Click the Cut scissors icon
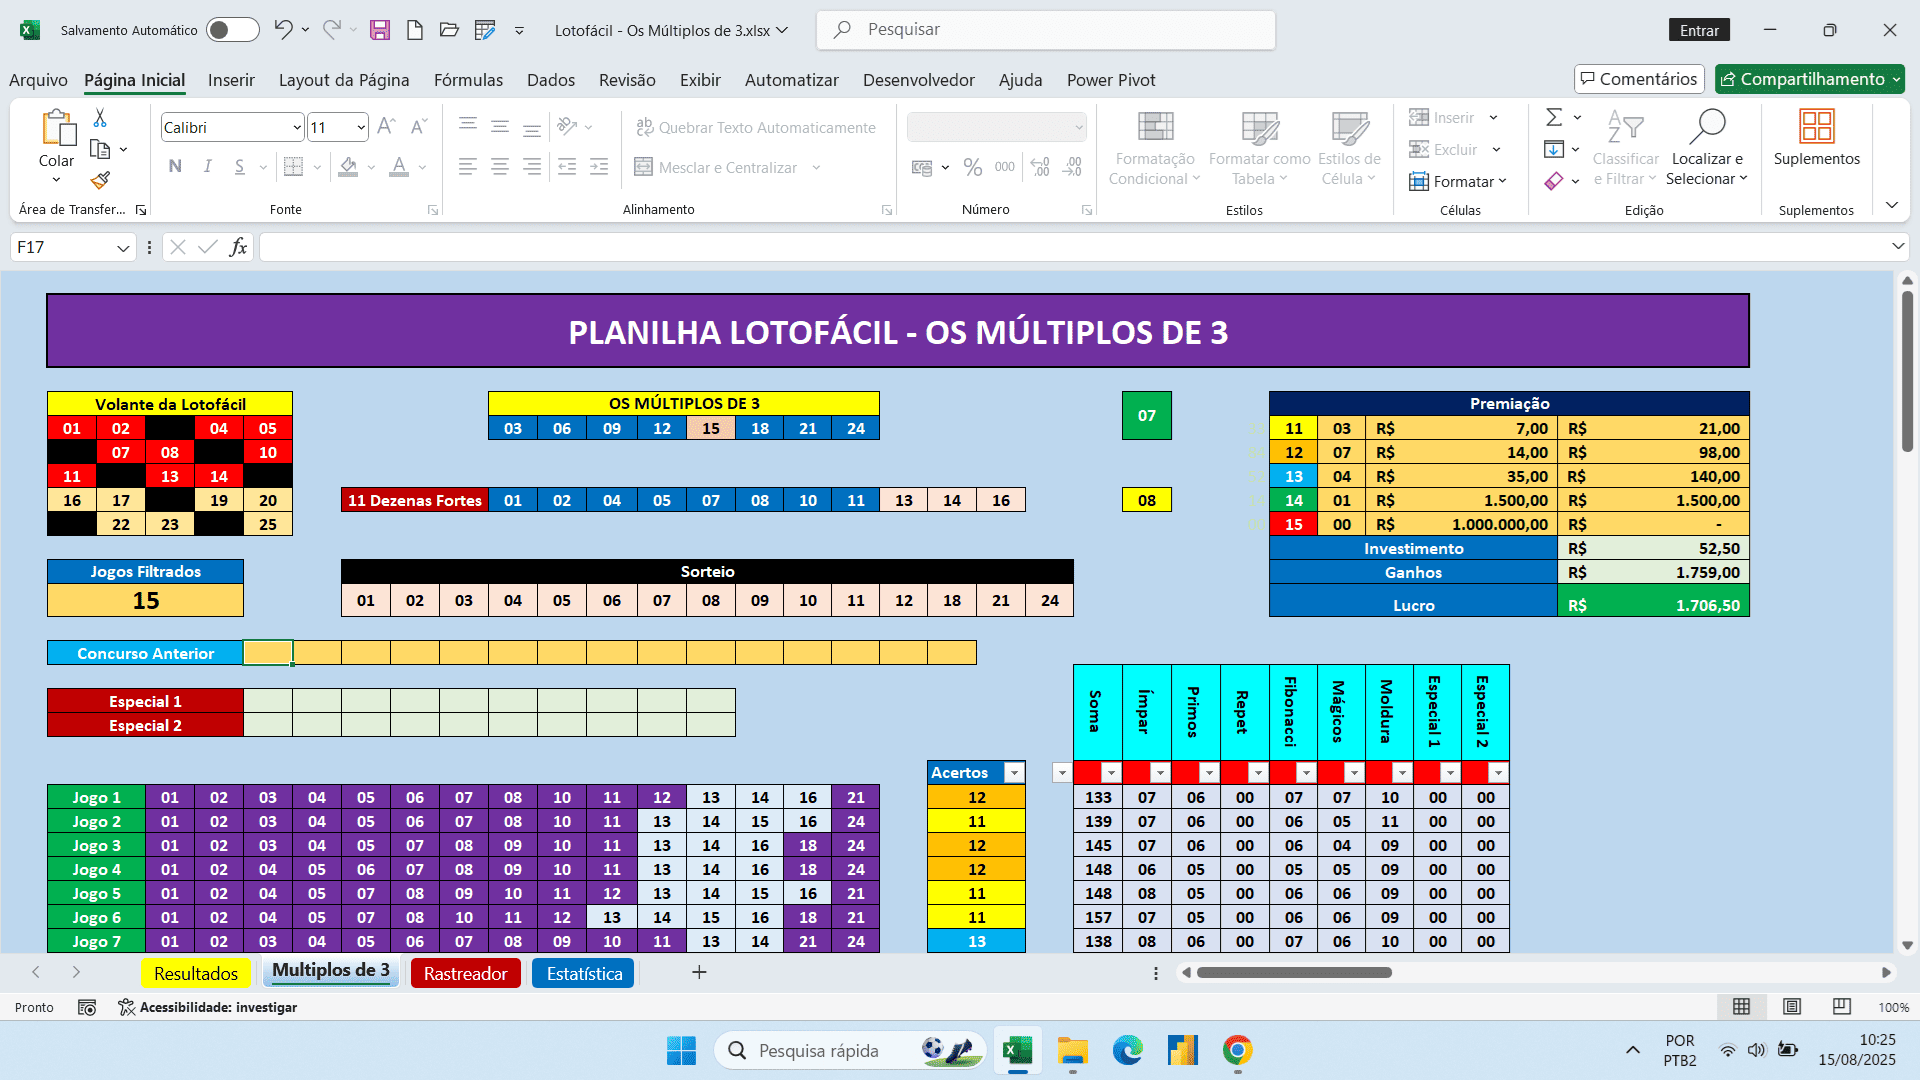Viewport: 1920px width, 1080px height. (100, 118)
